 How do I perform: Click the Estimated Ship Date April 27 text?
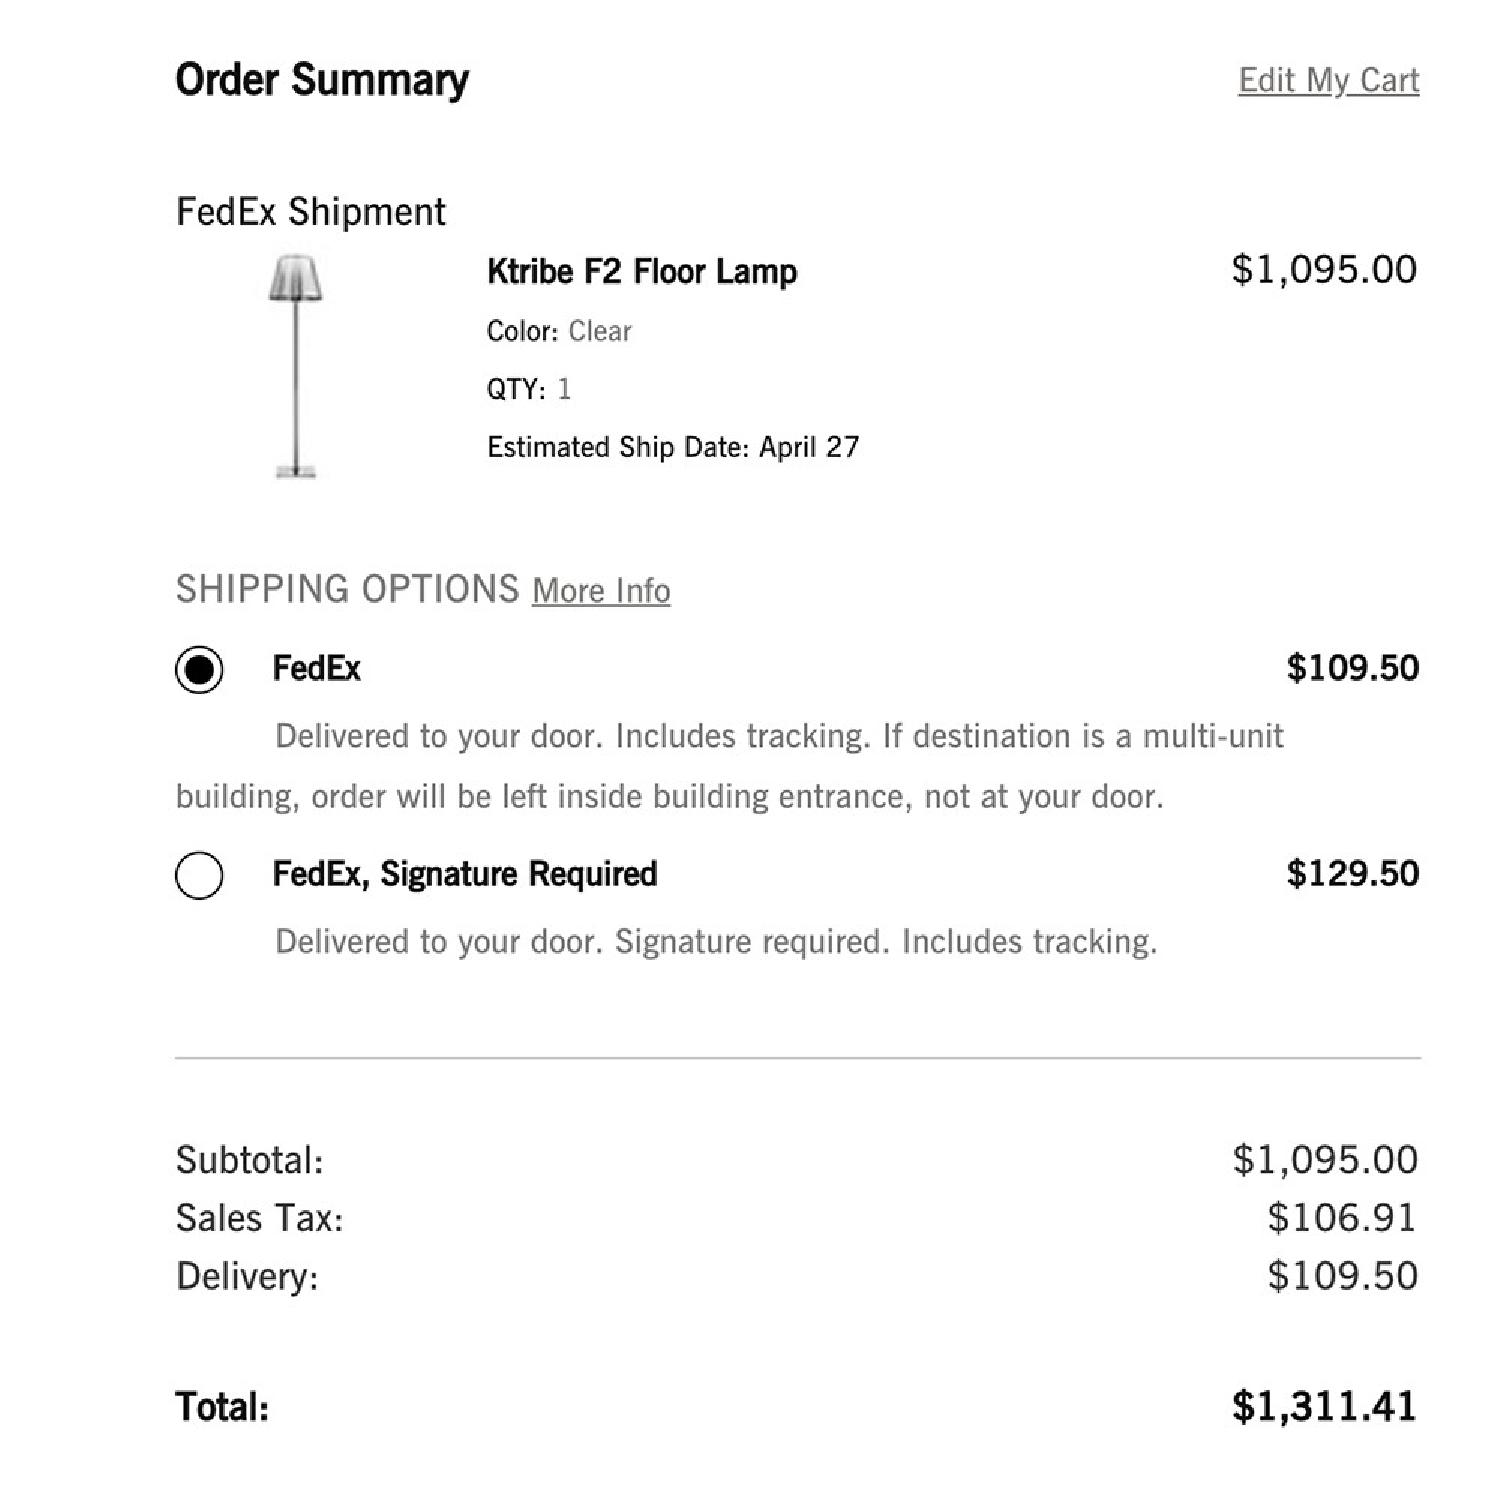click(672, 447)
